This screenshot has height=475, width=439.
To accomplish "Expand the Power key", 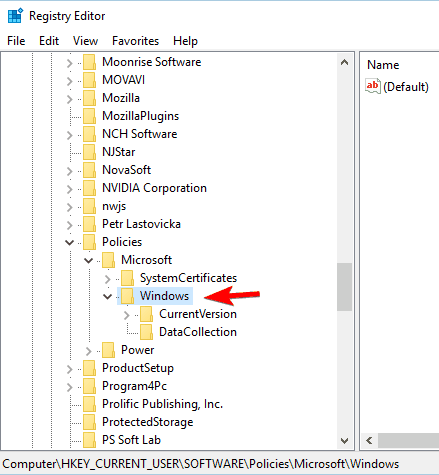I will 88,351.
